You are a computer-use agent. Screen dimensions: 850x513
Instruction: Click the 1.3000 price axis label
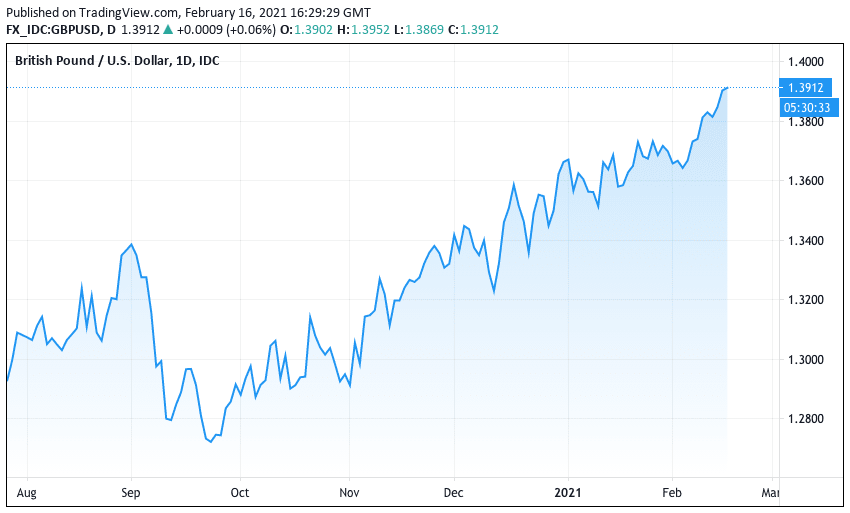pos(806,359)
